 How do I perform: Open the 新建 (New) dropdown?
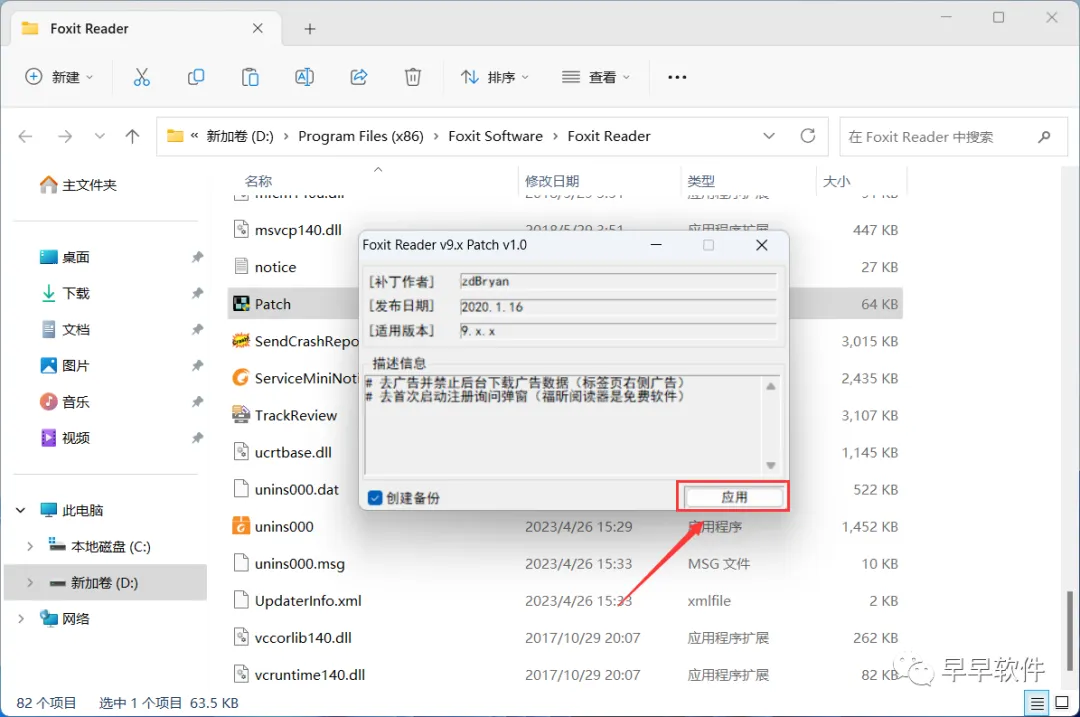click(x=59, y=77)
